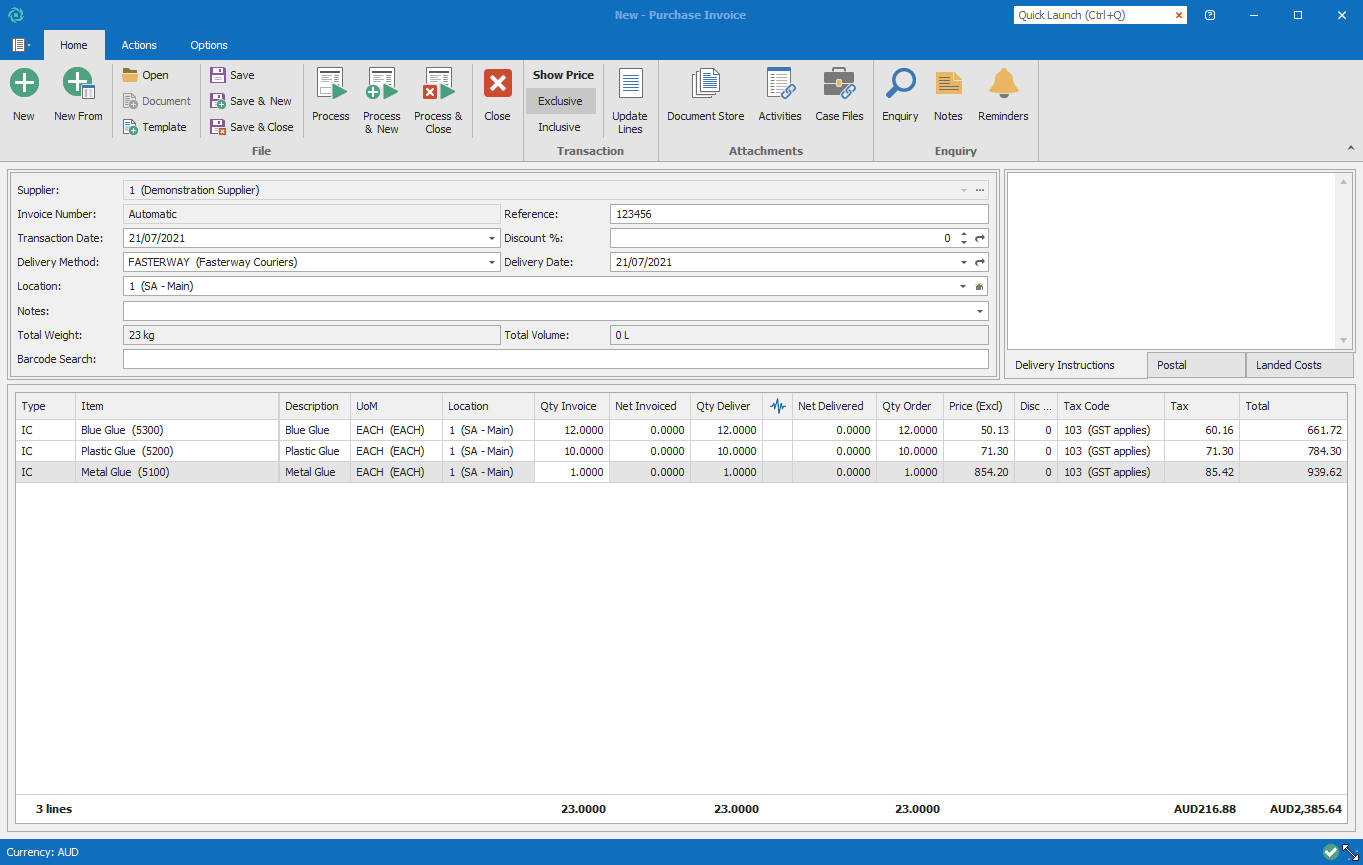The width and height of the screenshot is (1363, 865).
Task: Toggle Show Price to Exclusive
Action: pyautogui.click(x=560, y=101)
